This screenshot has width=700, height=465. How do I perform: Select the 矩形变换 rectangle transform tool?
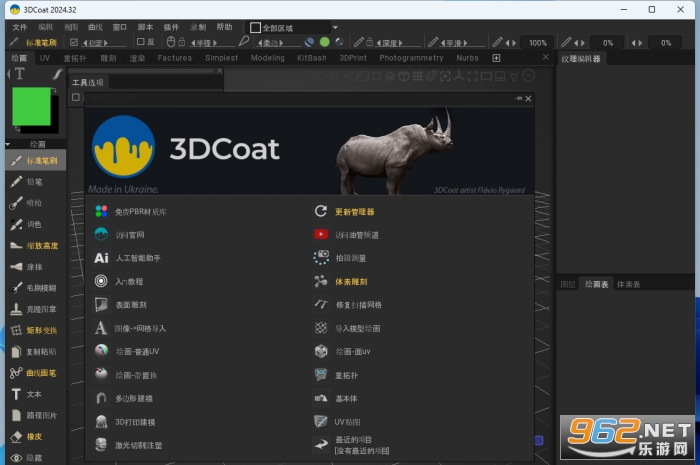click(36, 330)
